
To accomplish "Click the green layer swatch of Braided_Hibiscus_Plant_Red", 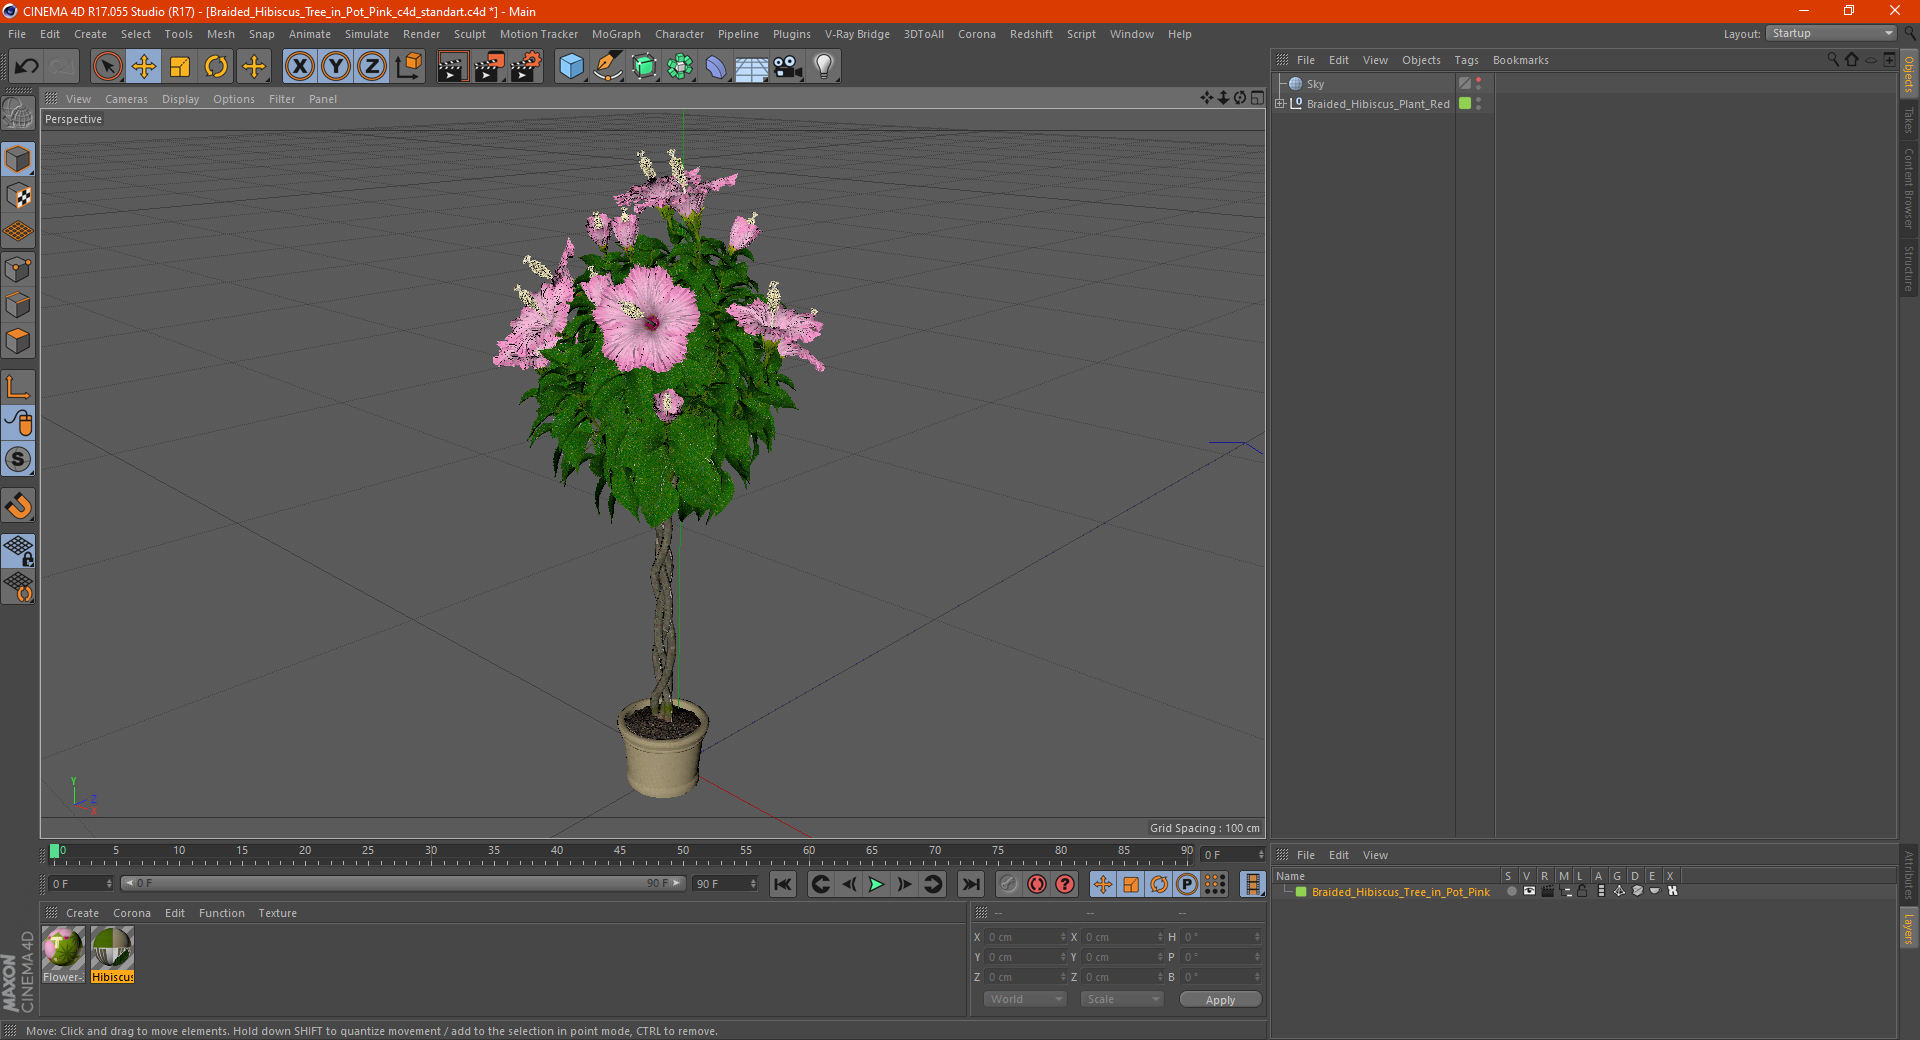I will (1465, 103).
